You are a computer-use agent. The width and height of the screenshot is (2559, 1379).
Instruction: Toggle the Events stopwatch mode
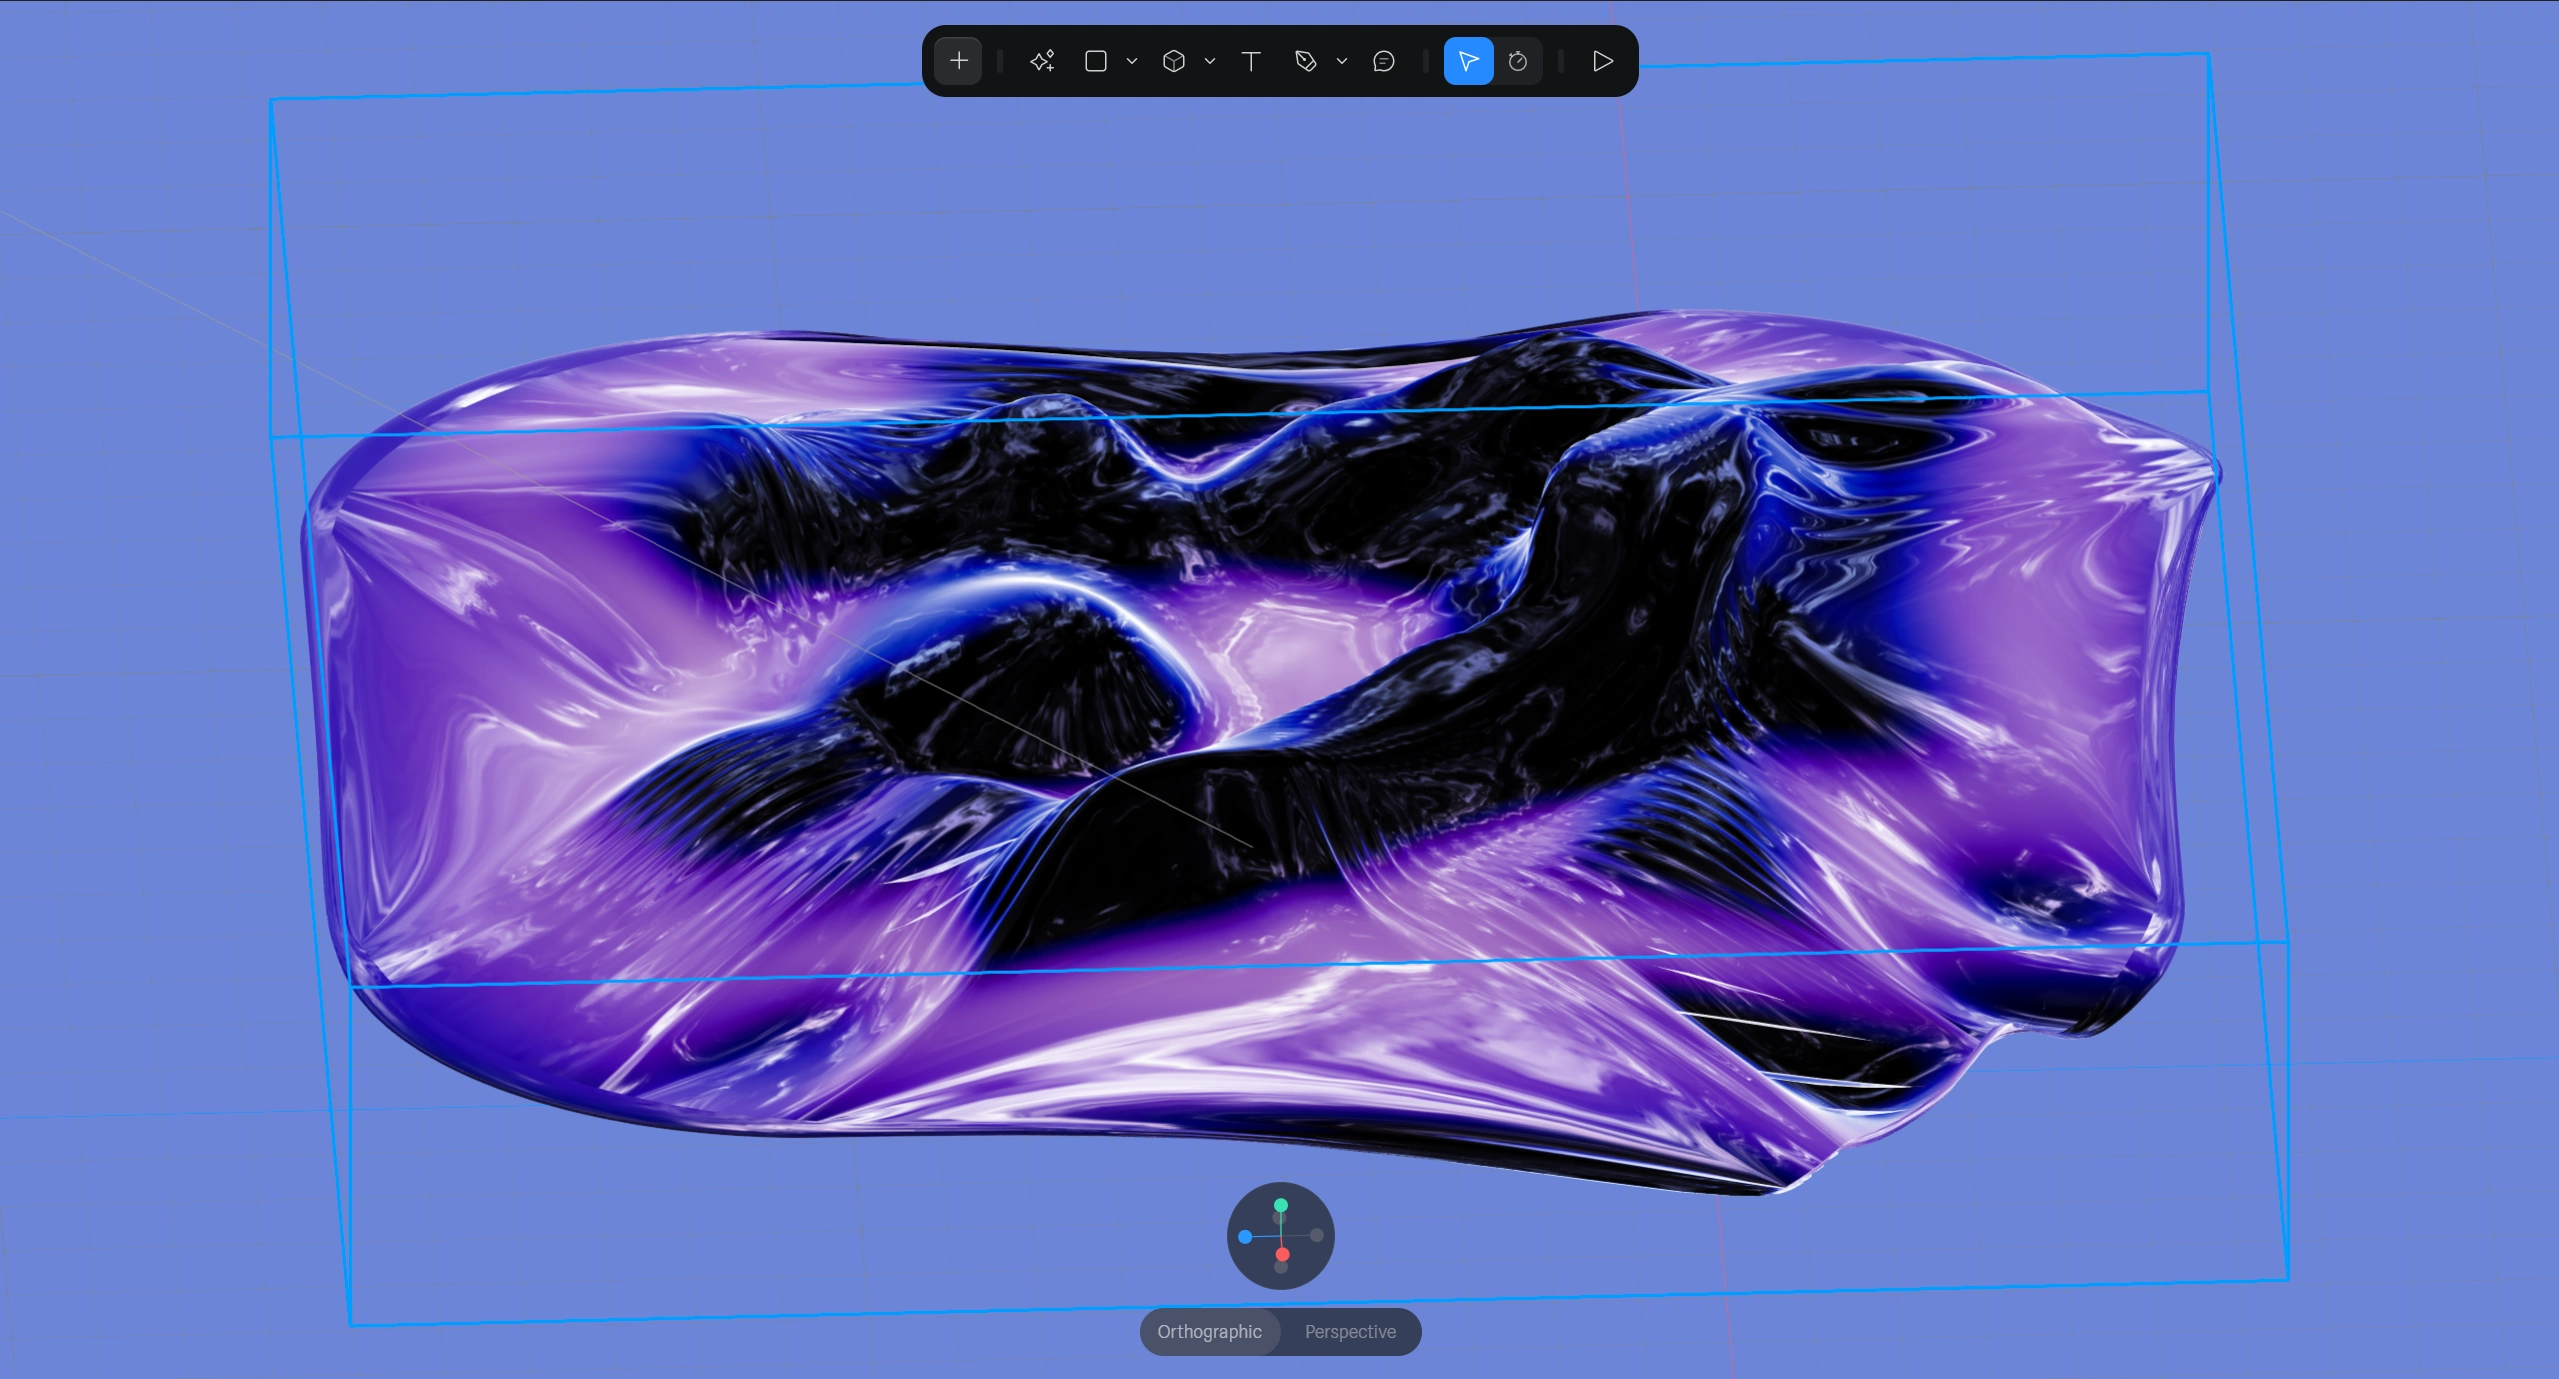[x=1518, y=61]
